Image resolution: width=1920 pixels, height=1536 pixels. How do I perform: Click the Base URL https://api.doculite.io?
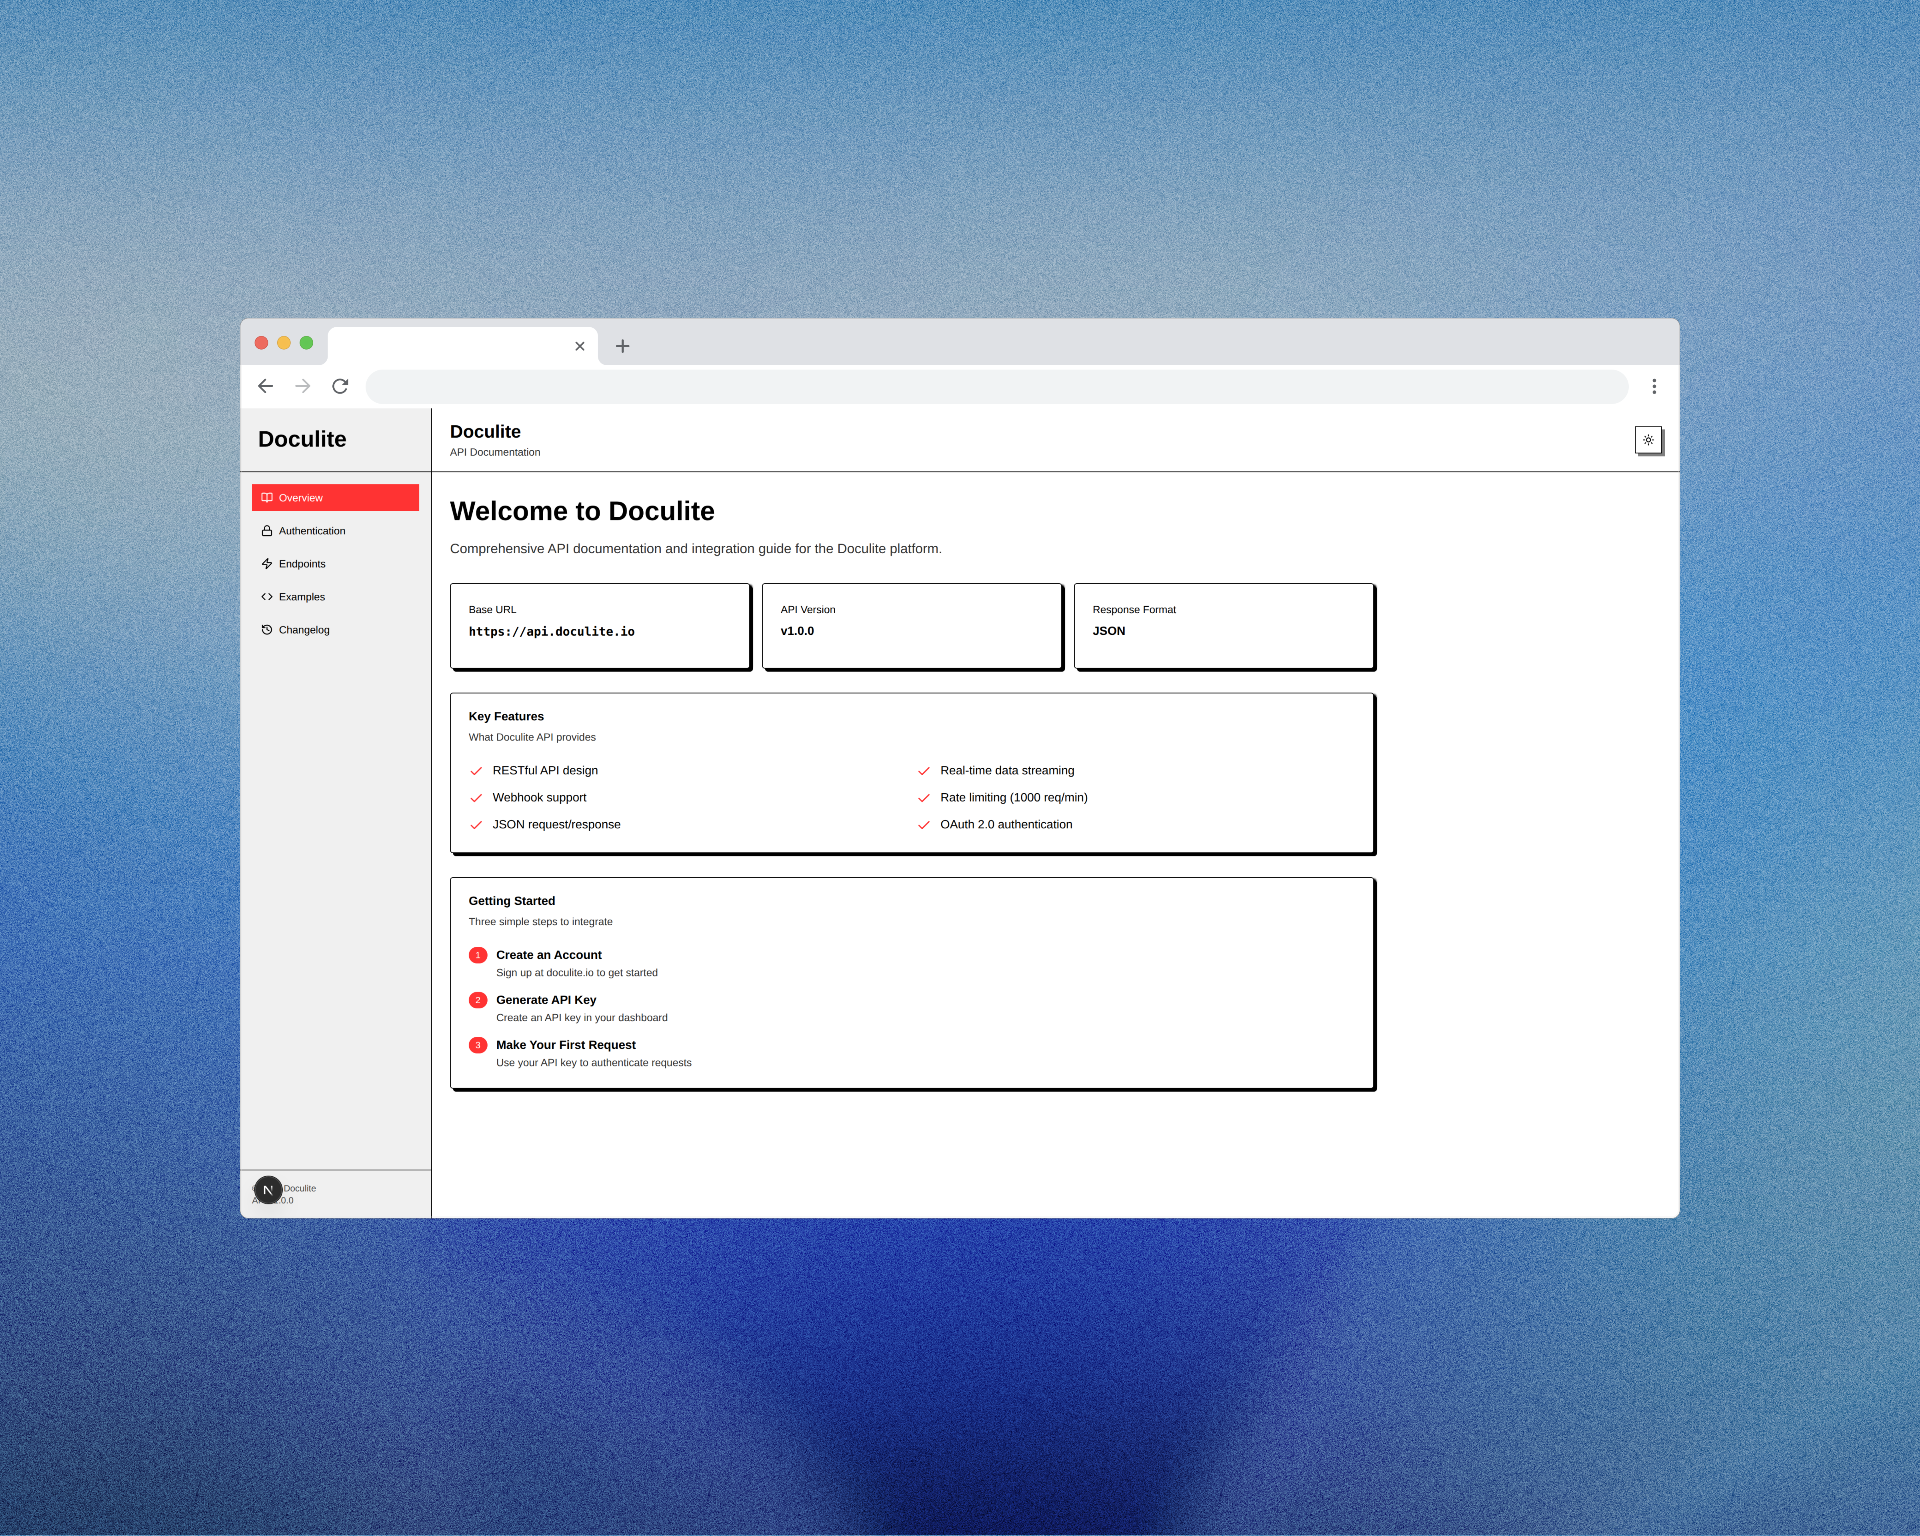coord(552,631)
